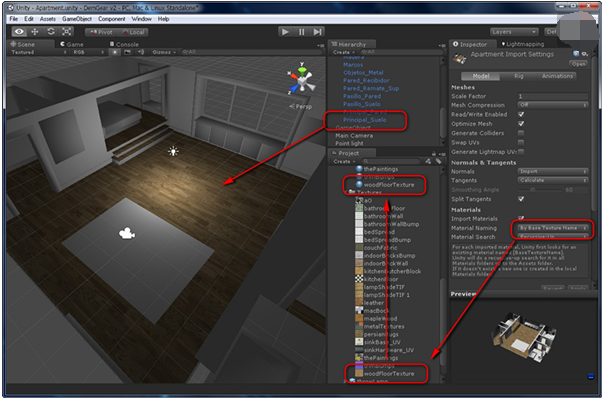Select Main Camera in Hierarchy
Image resolution: width=602 pixels, height=399 pixels.
coord(354,136)
